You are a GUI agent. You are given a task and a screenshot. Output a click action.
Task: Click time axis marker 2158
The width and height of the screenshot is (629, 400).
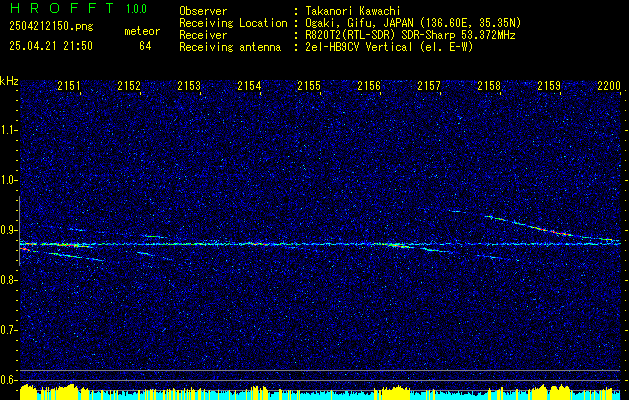click(489, 86)
